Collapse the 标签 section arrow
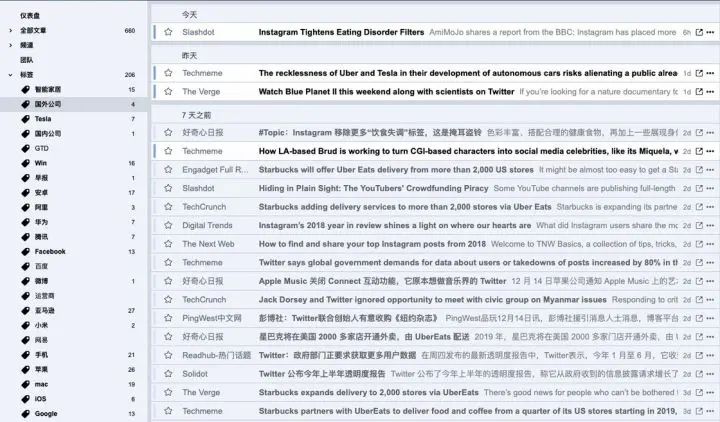This screenshot has height=422, width=720. pos(11,74)
